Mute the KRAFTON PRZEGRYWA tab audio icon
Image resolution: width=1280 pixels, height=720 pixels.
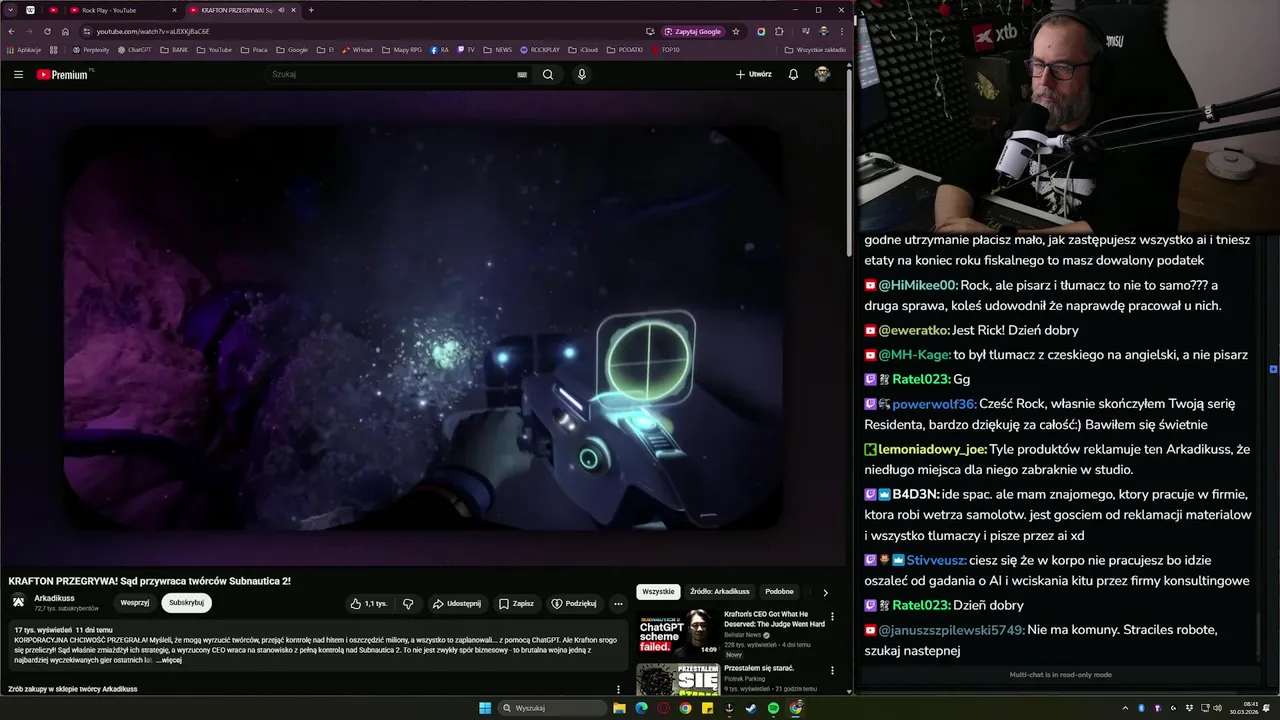[281, 10]
